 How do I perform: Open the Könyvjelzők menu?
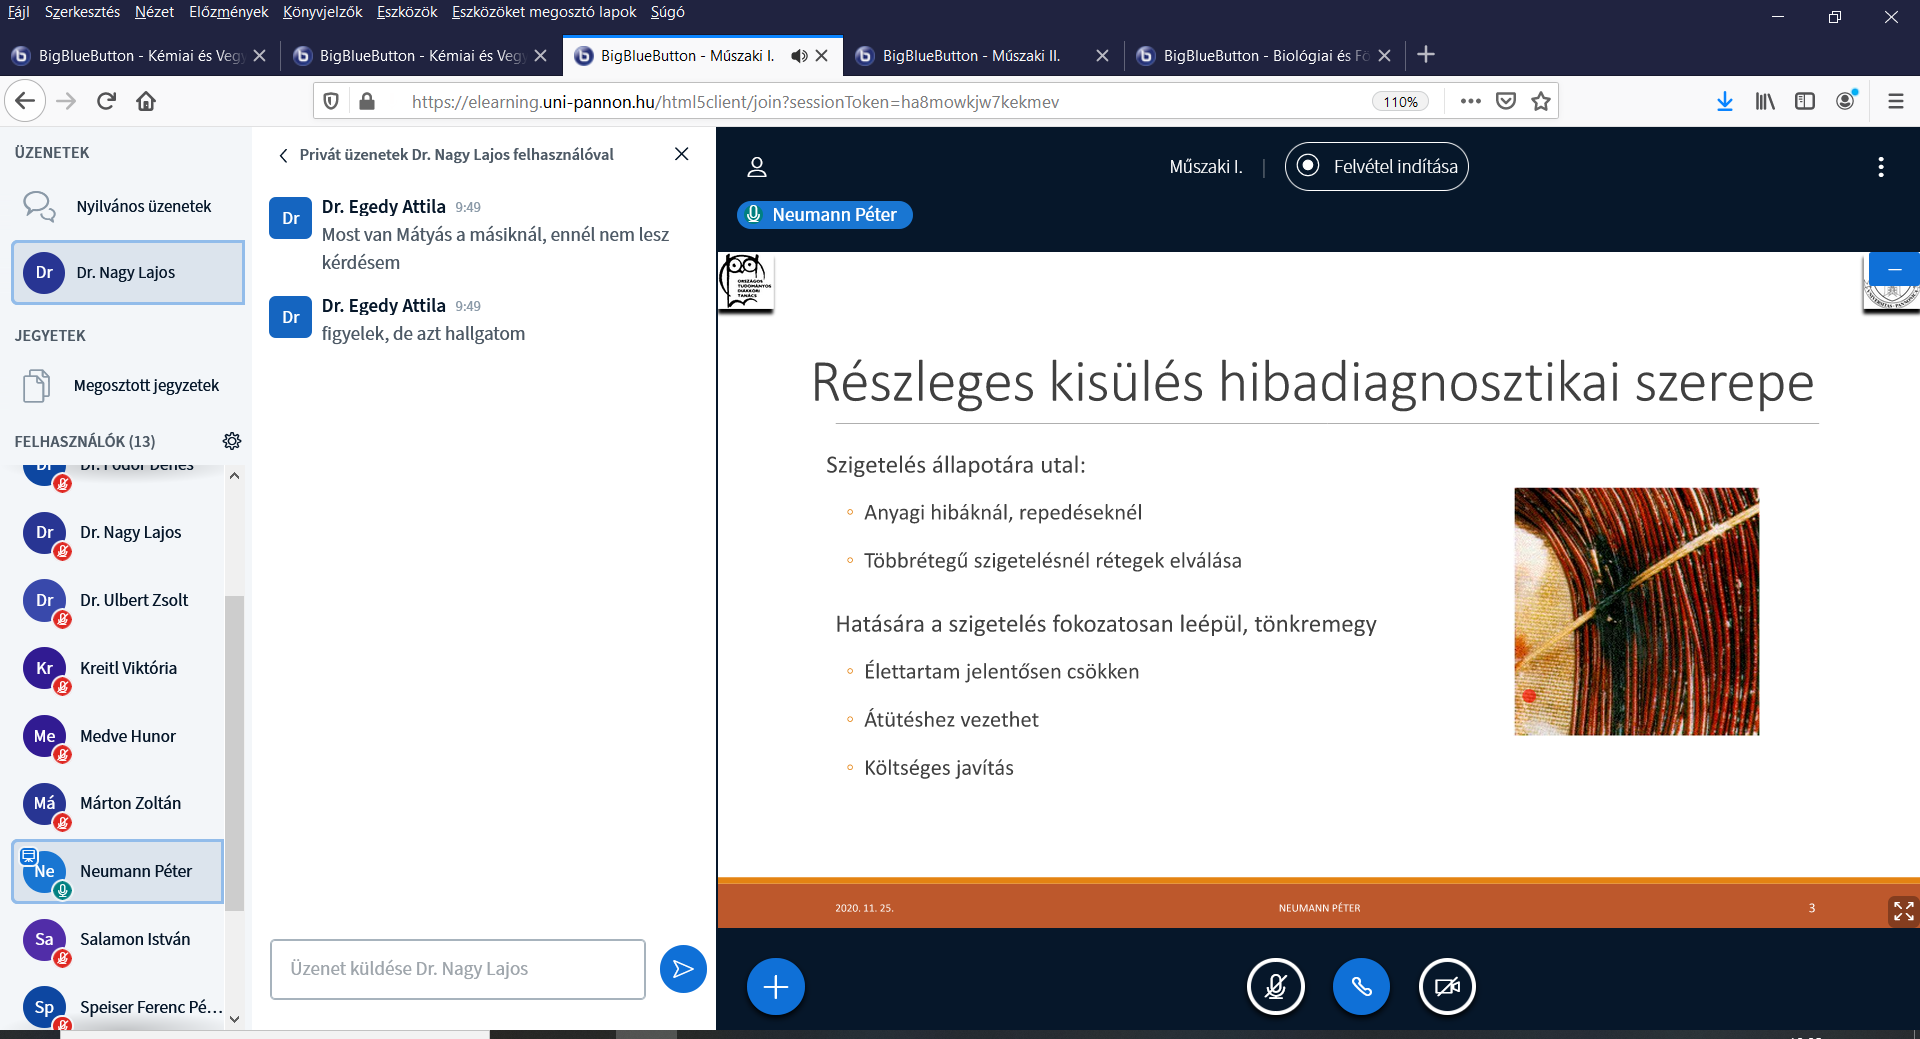coord(322,12)
